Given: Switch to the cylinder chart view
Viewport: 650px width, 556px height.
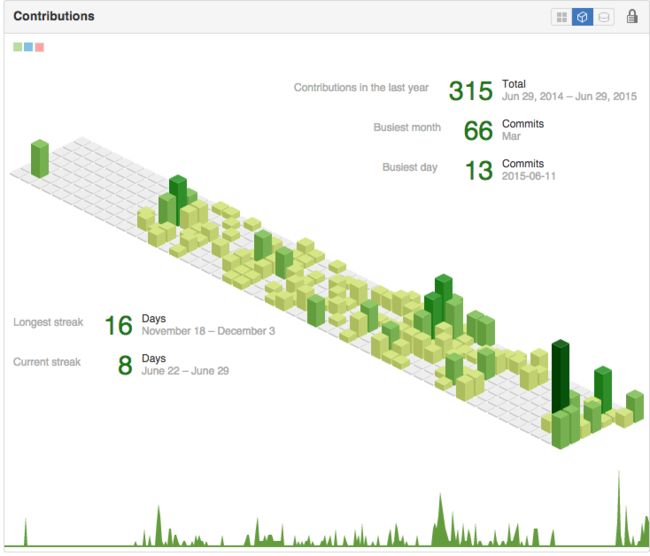Looking at the screenshot, I should tap(604, 17).
